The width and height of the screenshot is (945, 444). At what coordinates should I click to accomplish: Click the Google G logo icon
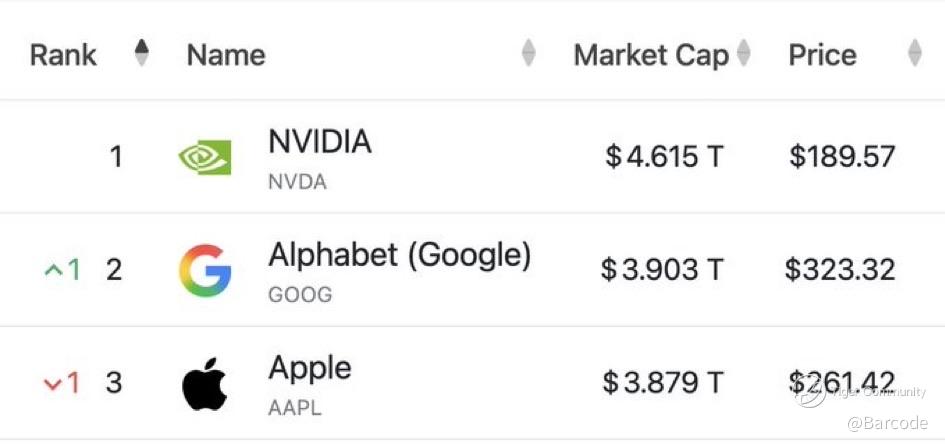pos(205,270)
